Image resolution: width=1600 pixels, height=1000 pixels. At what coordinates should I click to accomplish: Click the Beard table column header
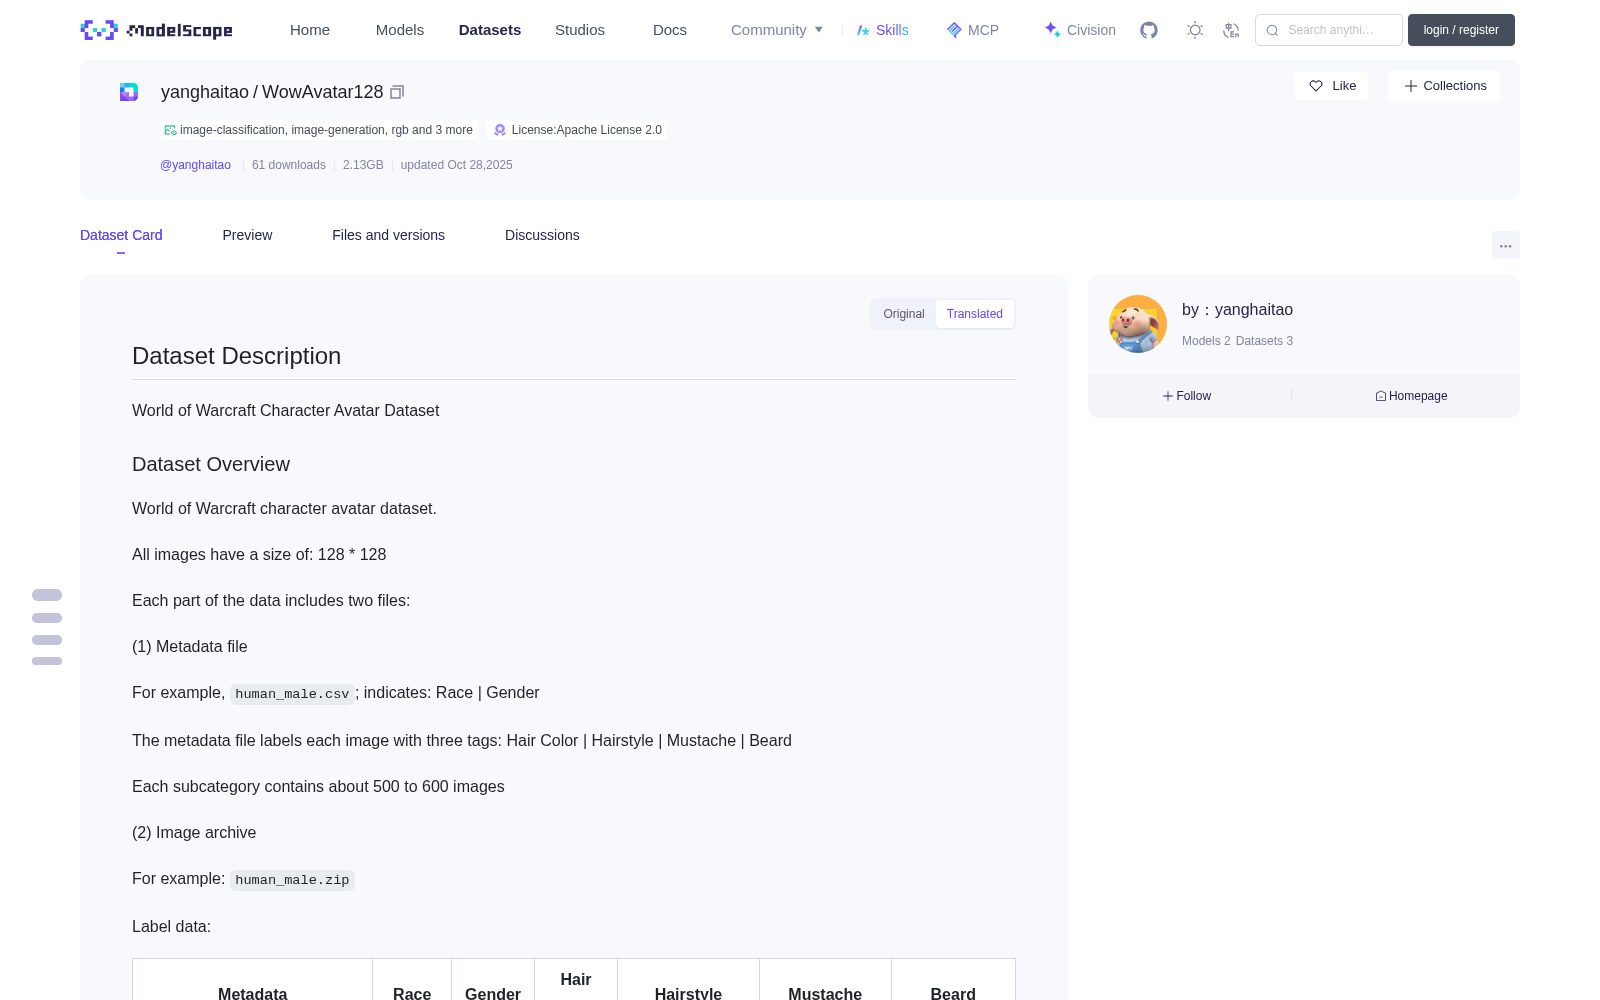point(953,993)
